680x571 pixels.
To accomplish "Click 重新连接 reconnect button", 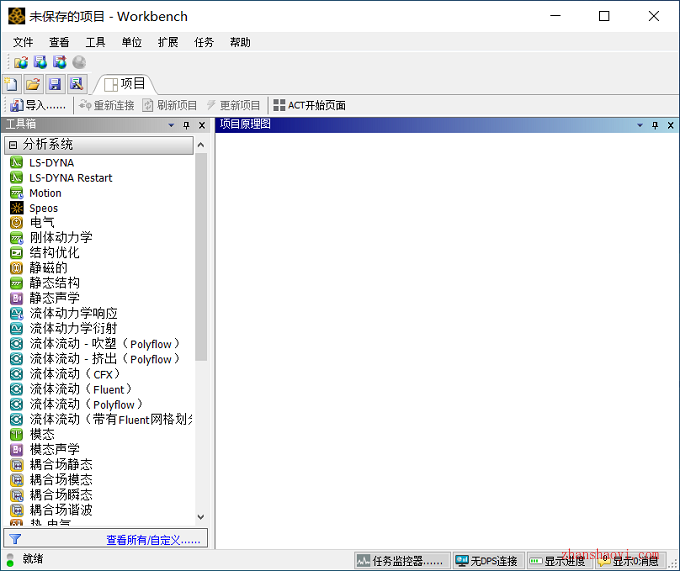I will (107, 105).
